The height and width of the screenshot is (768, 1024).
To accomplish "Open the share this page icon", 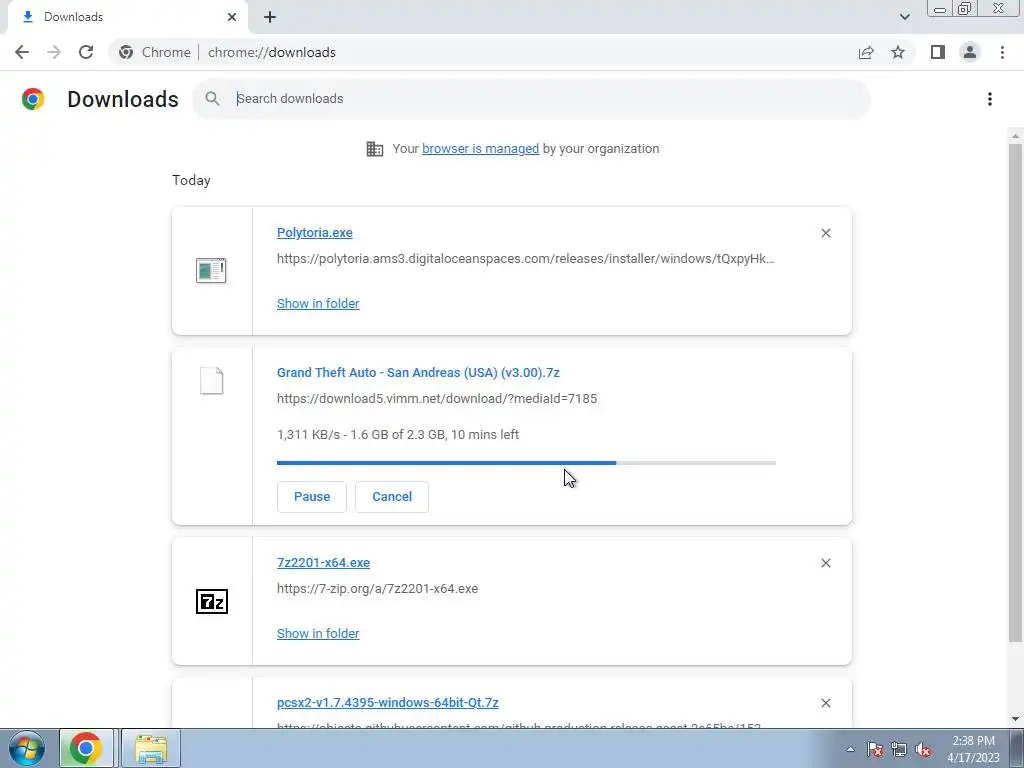I will (x=866, y=52).
